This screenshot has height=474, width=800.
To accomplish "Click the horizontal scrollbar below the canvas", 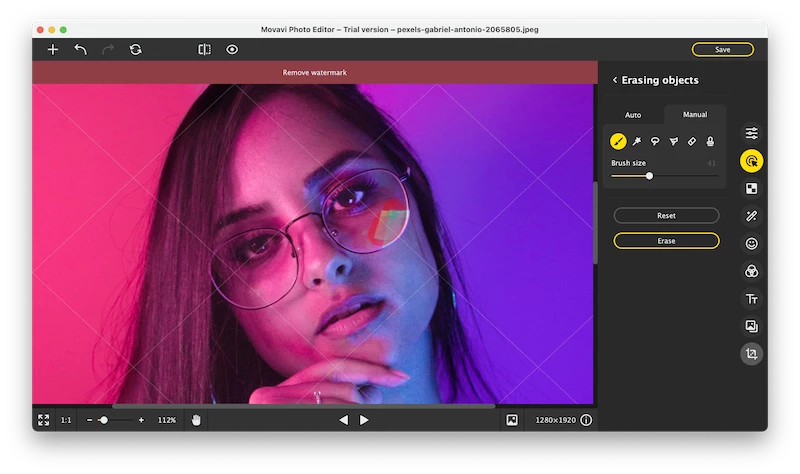I will (x=303, y=406).
